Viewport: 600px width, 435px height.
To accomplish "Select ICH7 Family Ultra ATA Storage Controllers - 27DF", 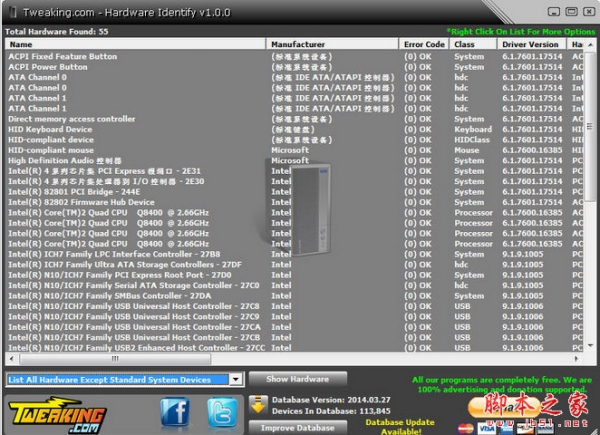I will [x=294, y=264].
